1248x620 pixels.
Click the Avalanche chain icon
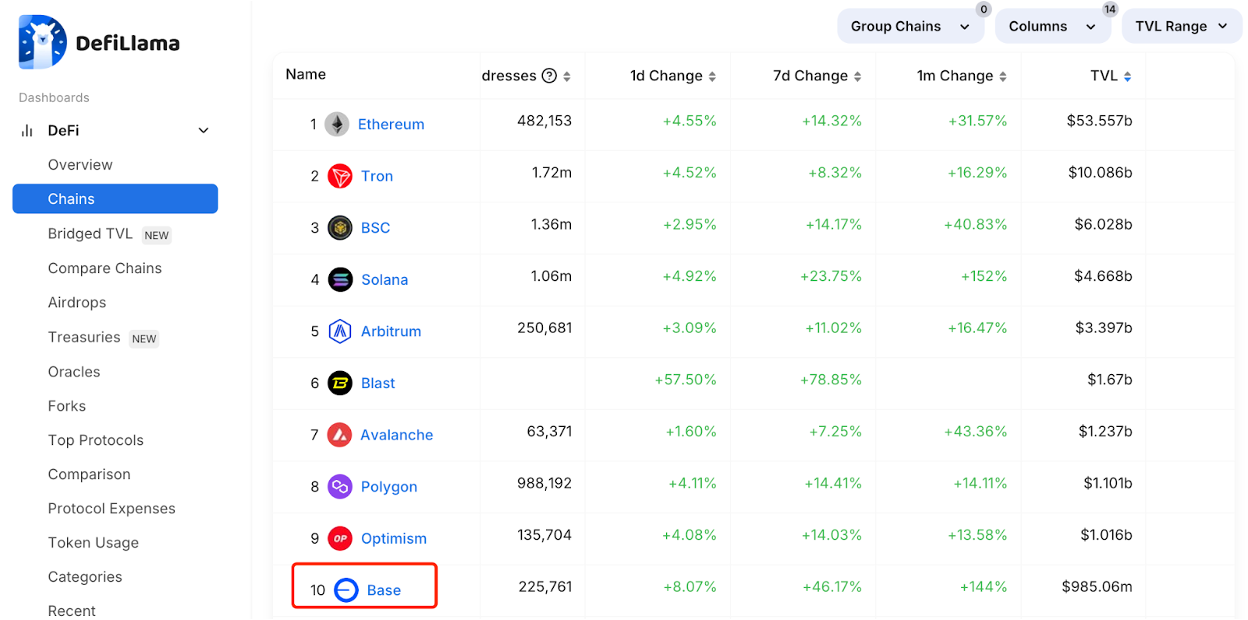point(340,435)
